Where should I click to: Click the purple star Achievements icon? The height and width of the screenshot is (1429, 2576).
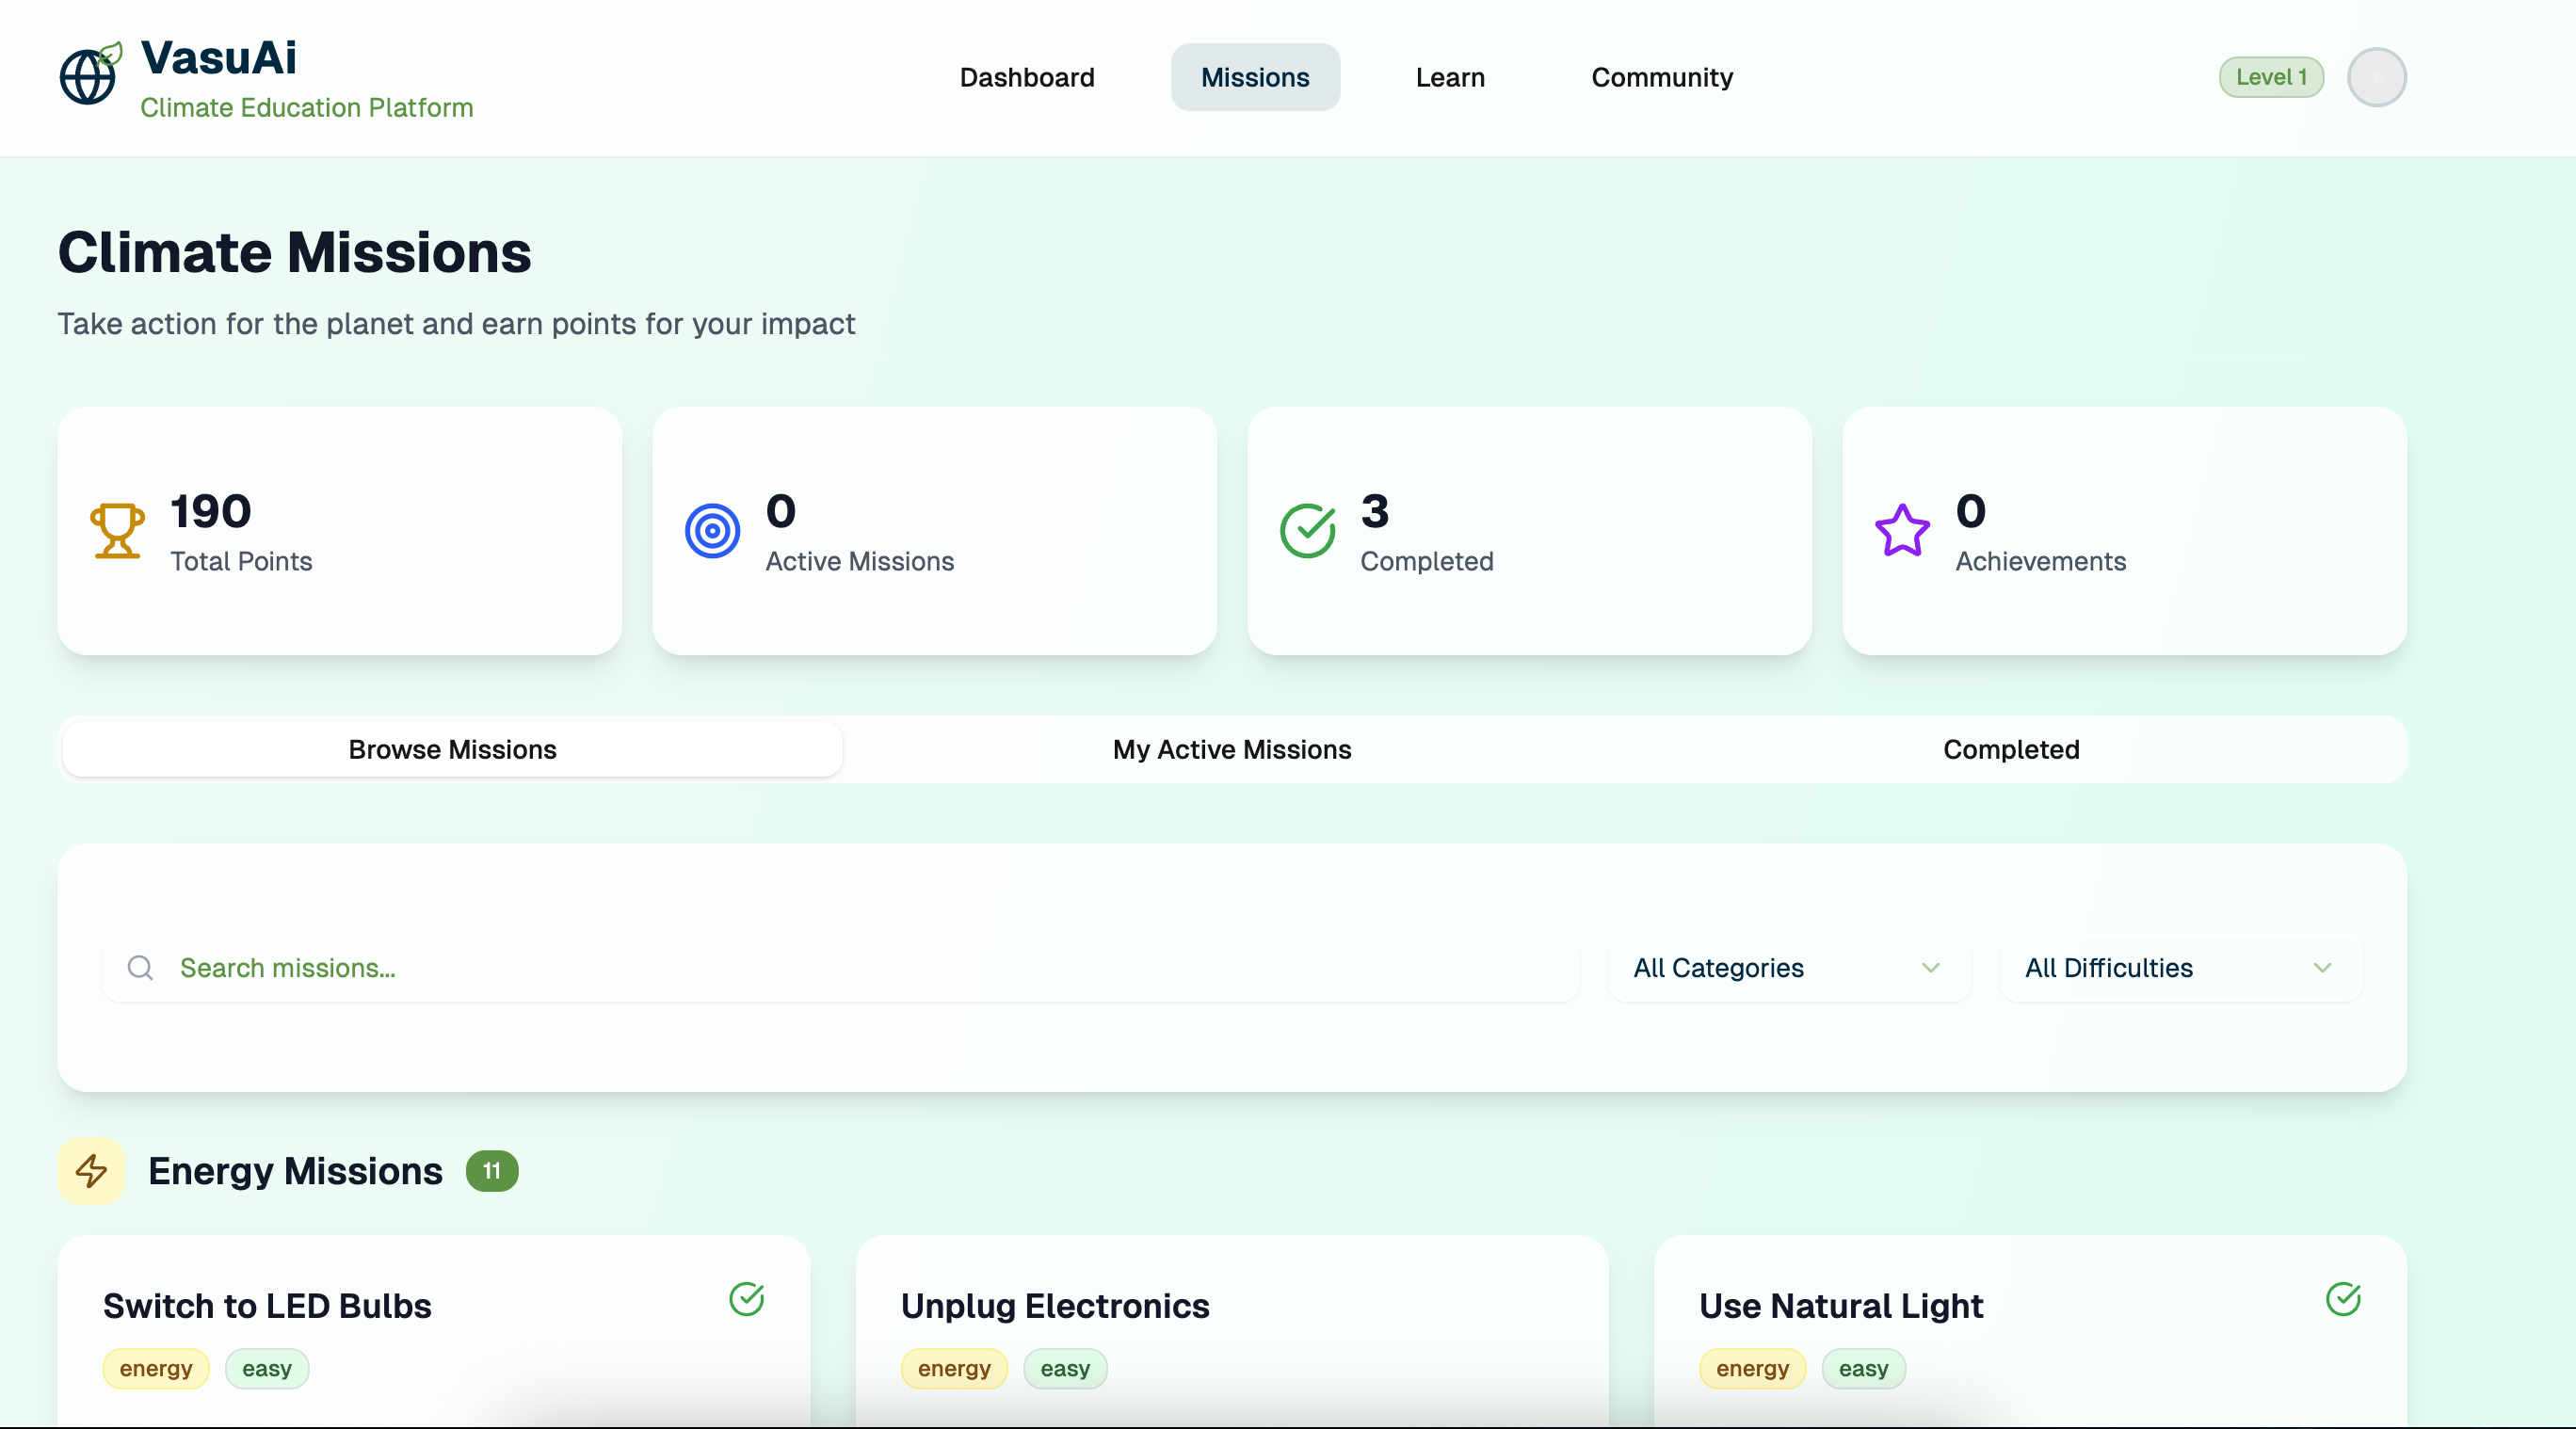[1901, 530]
